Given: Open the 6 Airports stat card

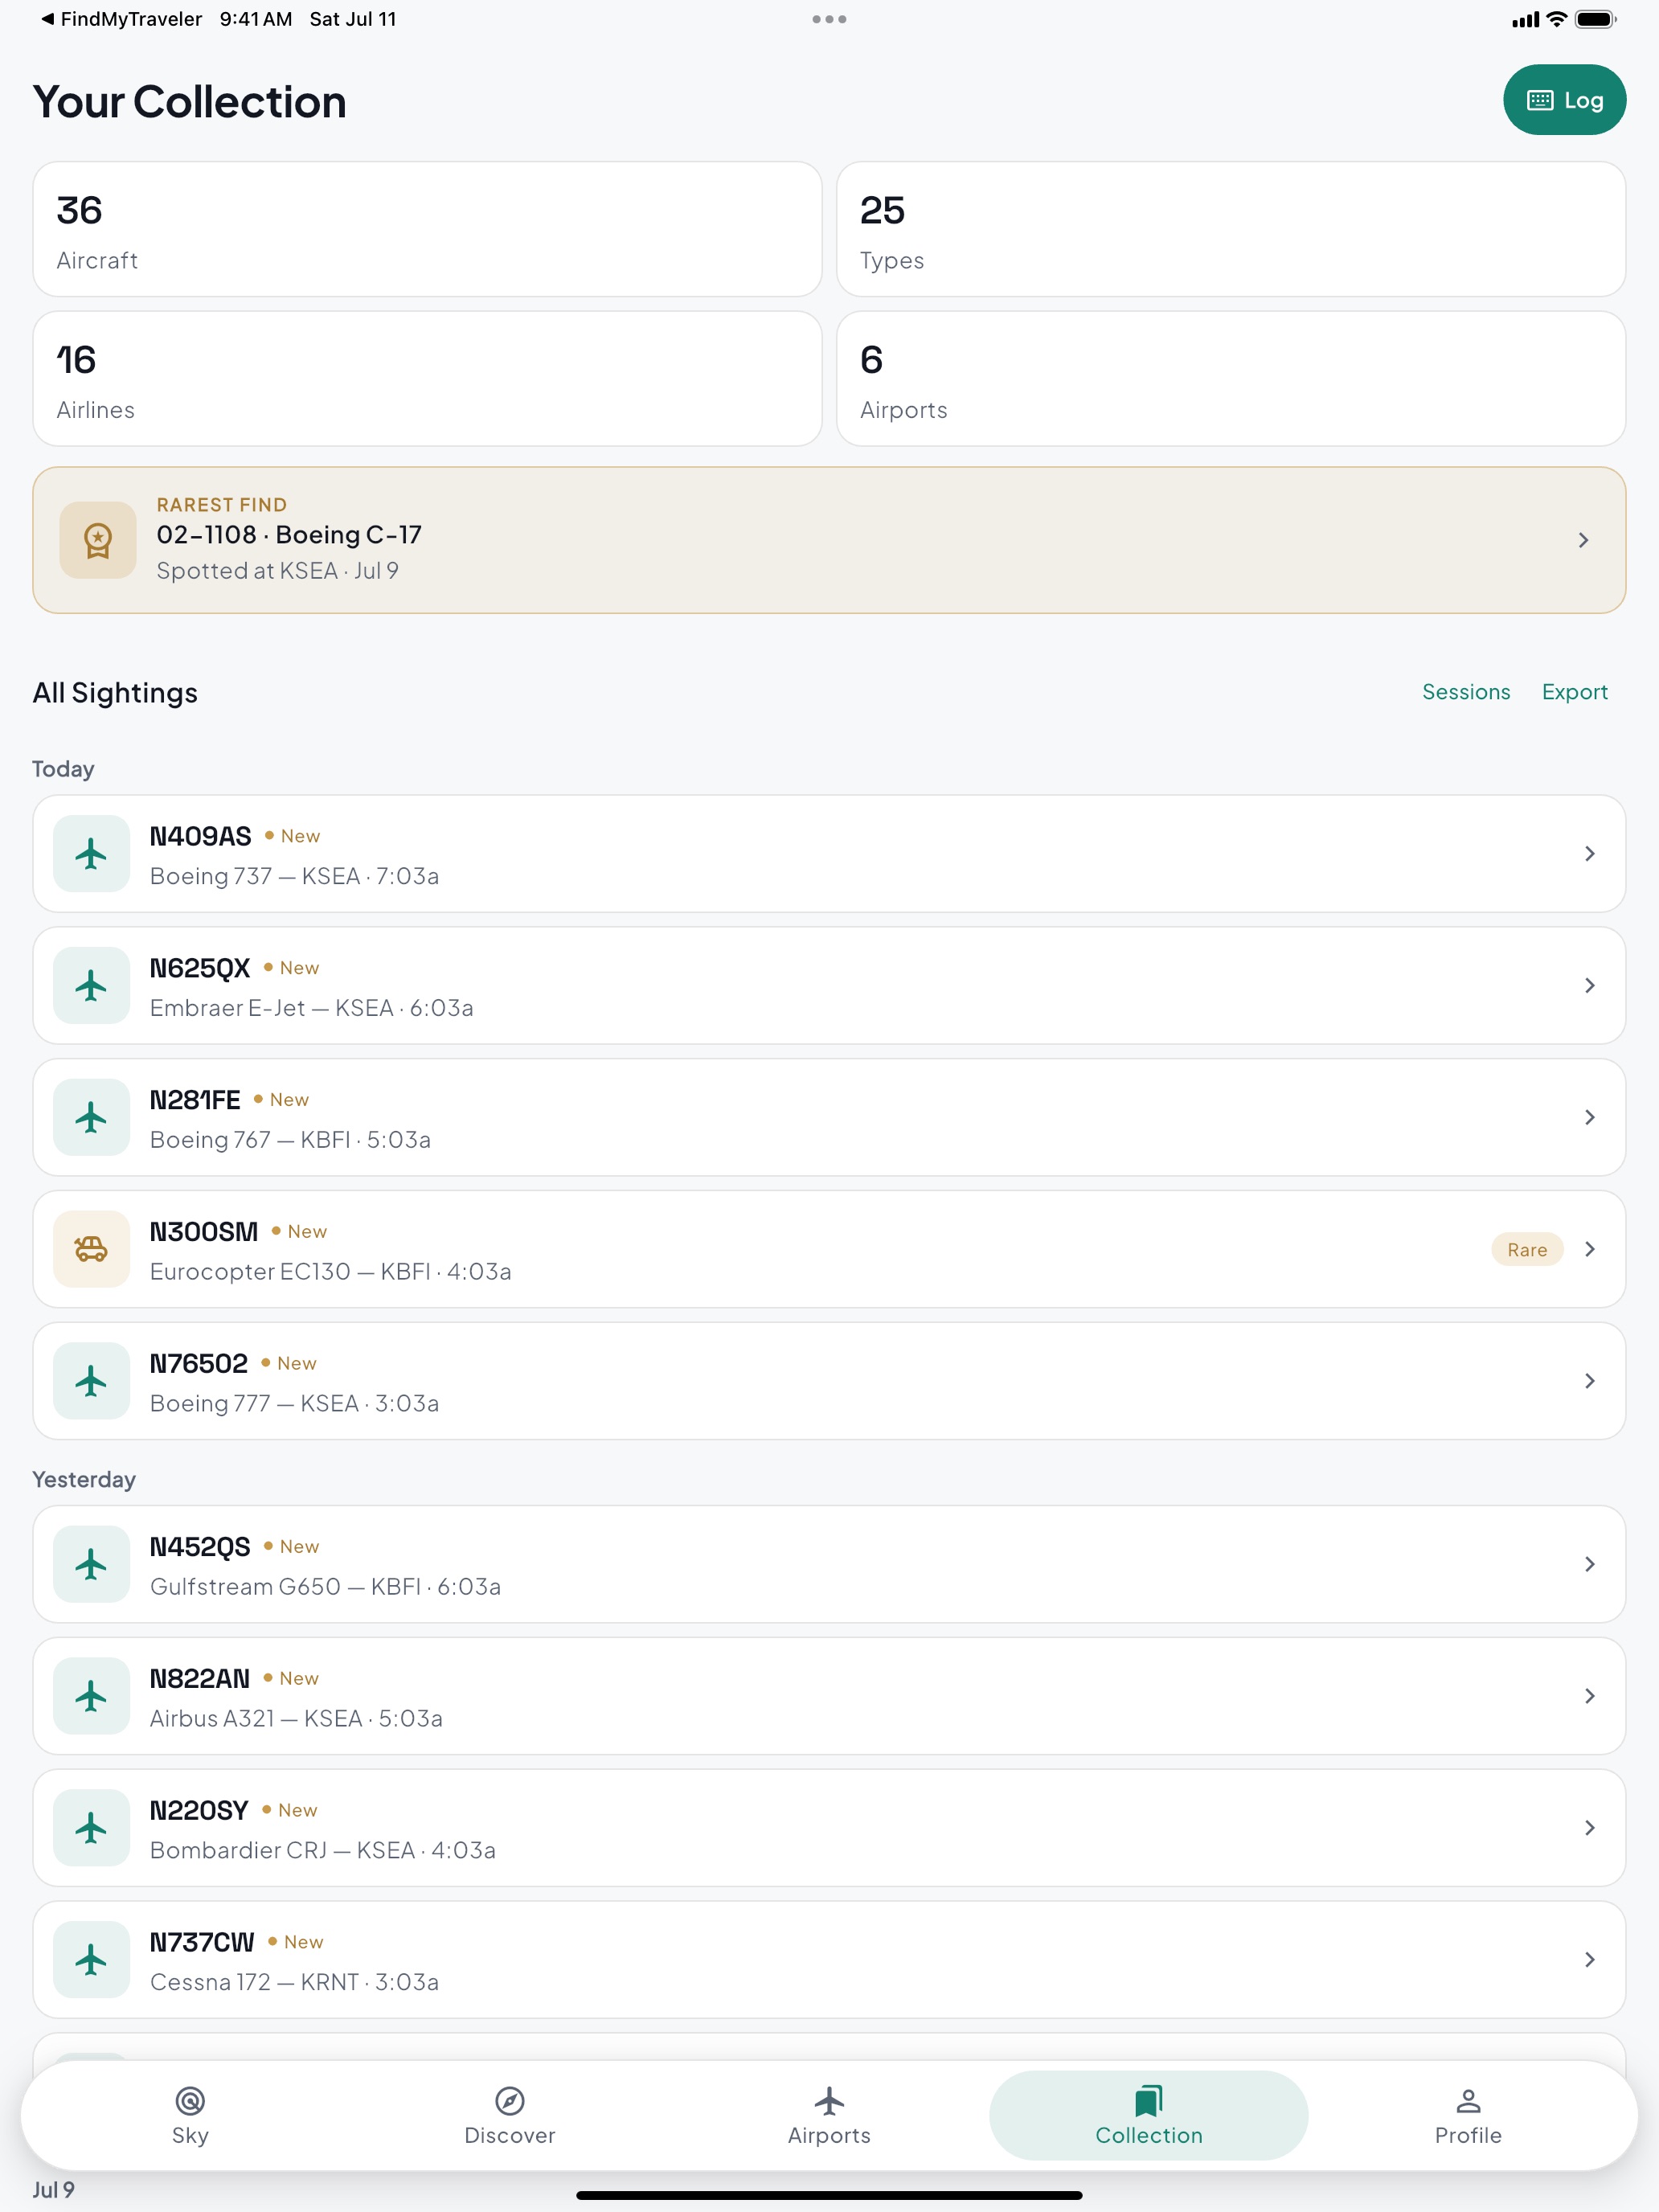Looking at the screenshot, I should pyautogui.click(x=1231, y=379).
